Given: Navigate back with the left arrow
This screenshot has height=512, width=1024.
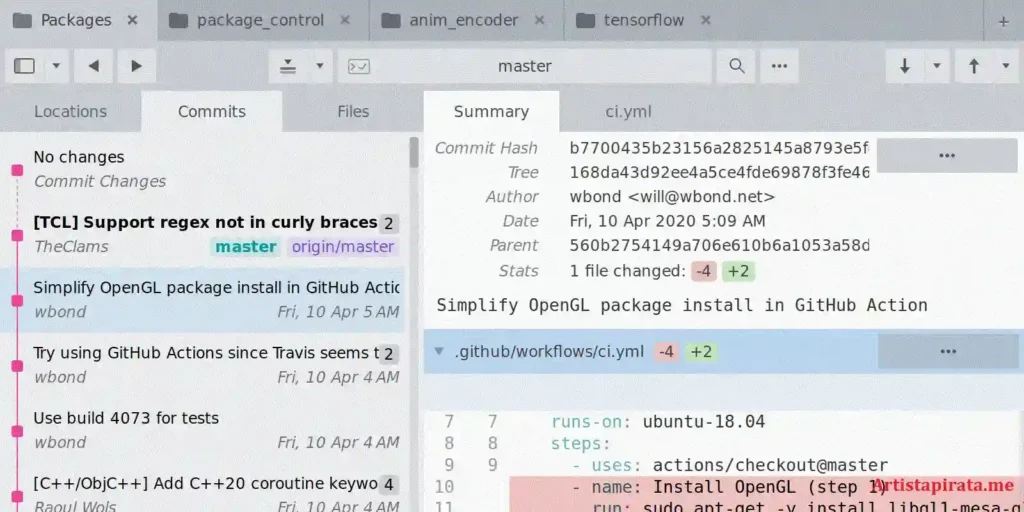Looking at the screenshot, I should [93, 66].
